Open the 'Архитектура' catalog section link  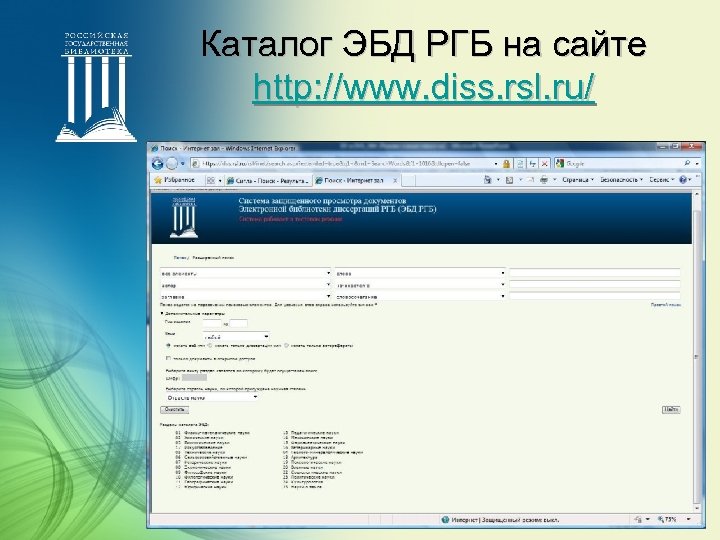(x=304, y=457)
